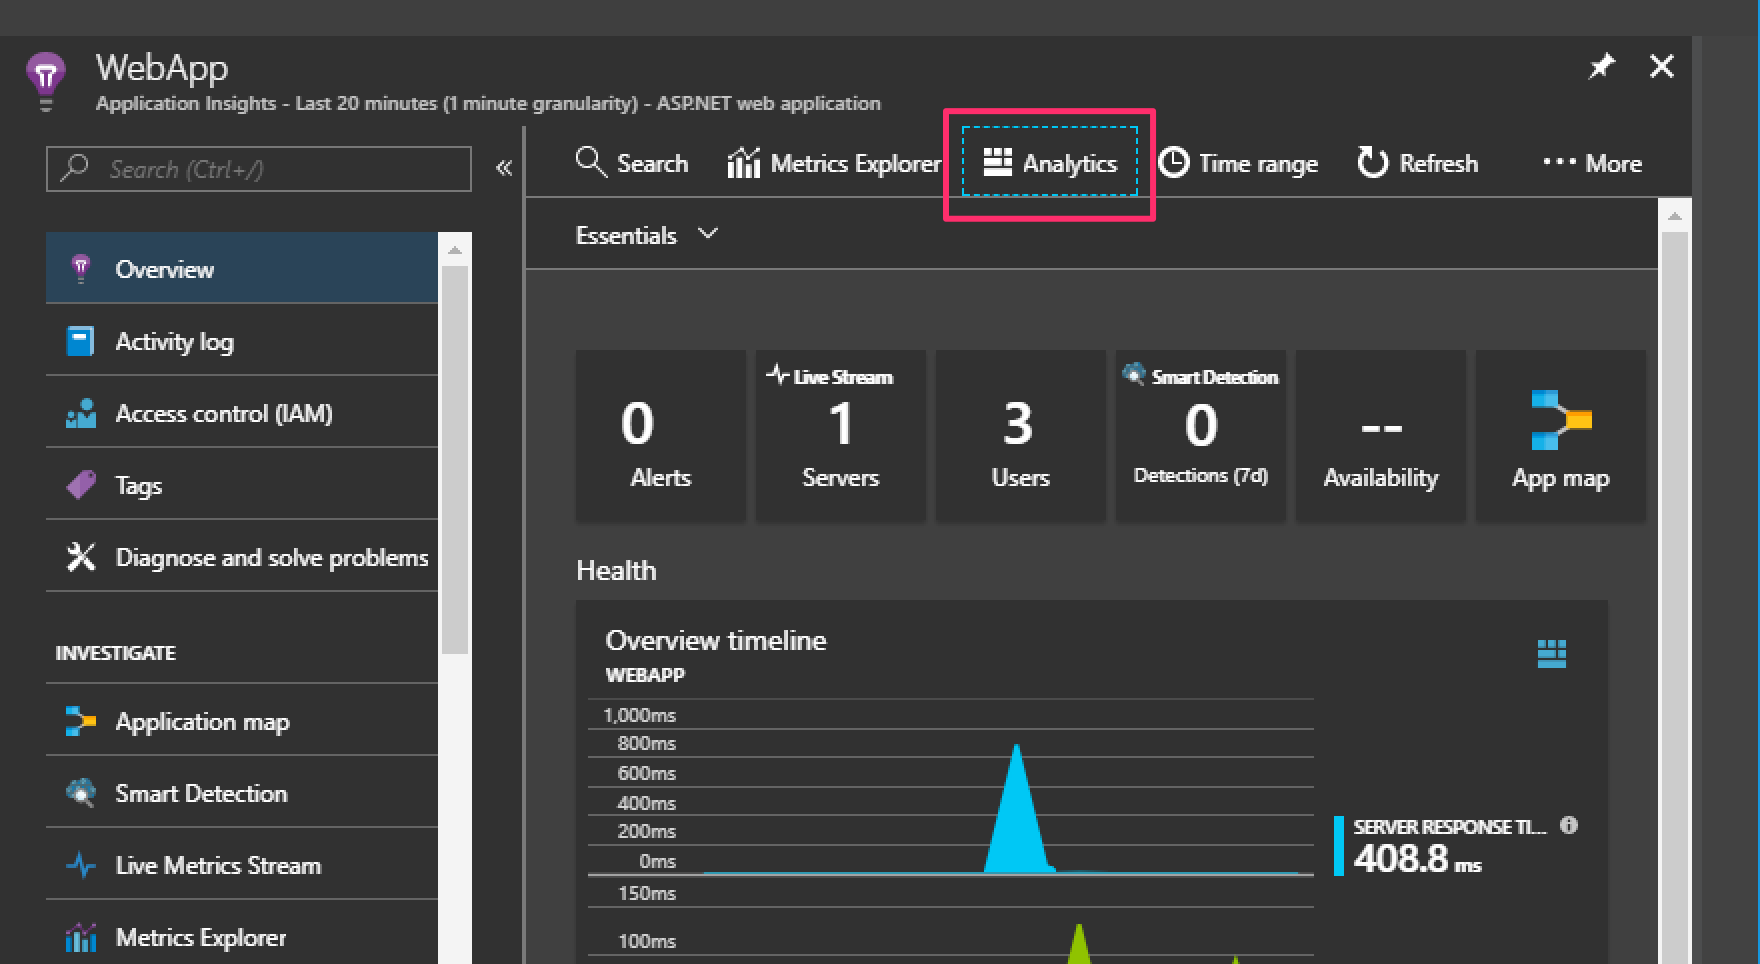The height and width of the screenshot is (964, 1760).
Task: Click the Metrics Explorer bar-chart toolbar icon
Action: [743, 162]
